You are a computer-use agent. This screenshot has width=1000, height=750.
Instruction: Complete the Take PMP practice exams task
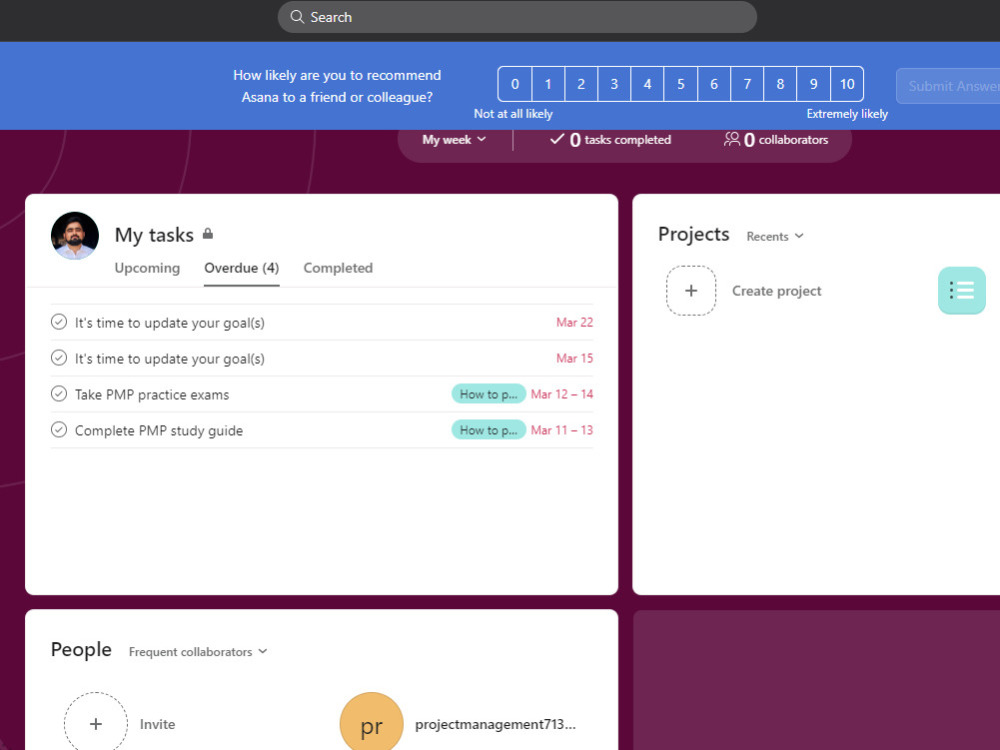[59, 394]
